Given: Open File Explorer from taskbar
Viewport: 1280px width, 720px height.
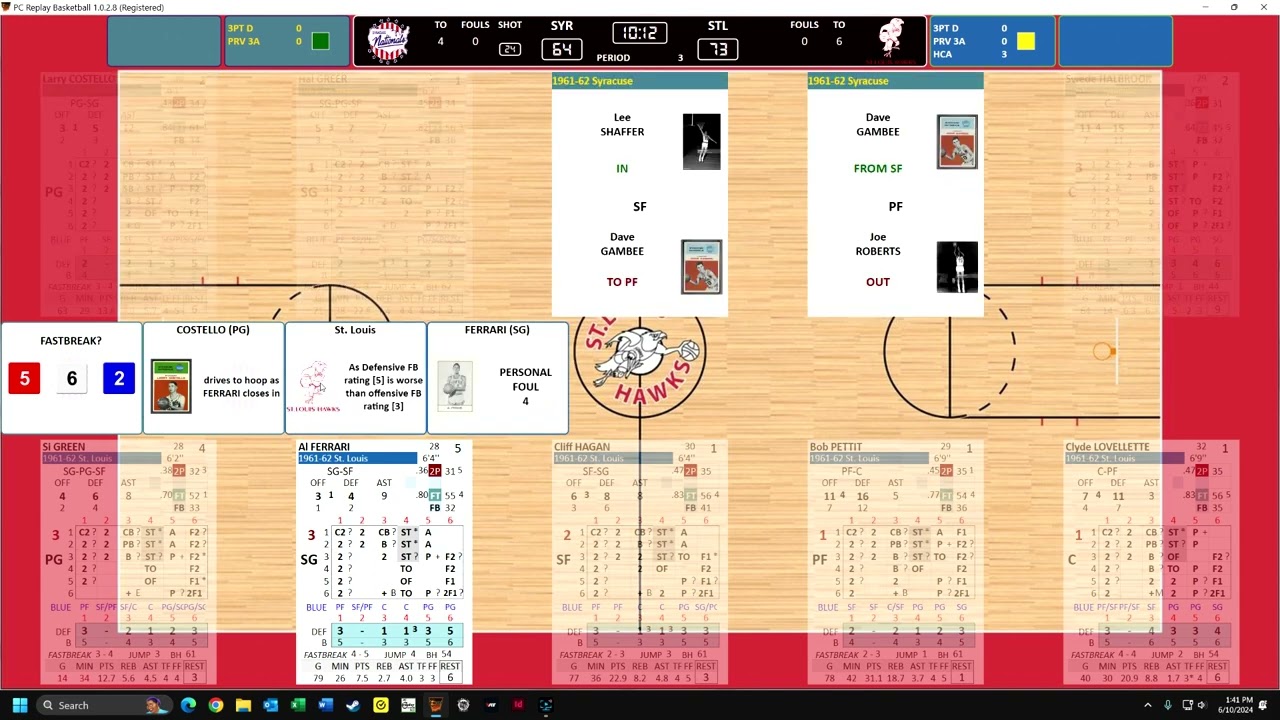Looking at the screenshot, I should point(243,705).
